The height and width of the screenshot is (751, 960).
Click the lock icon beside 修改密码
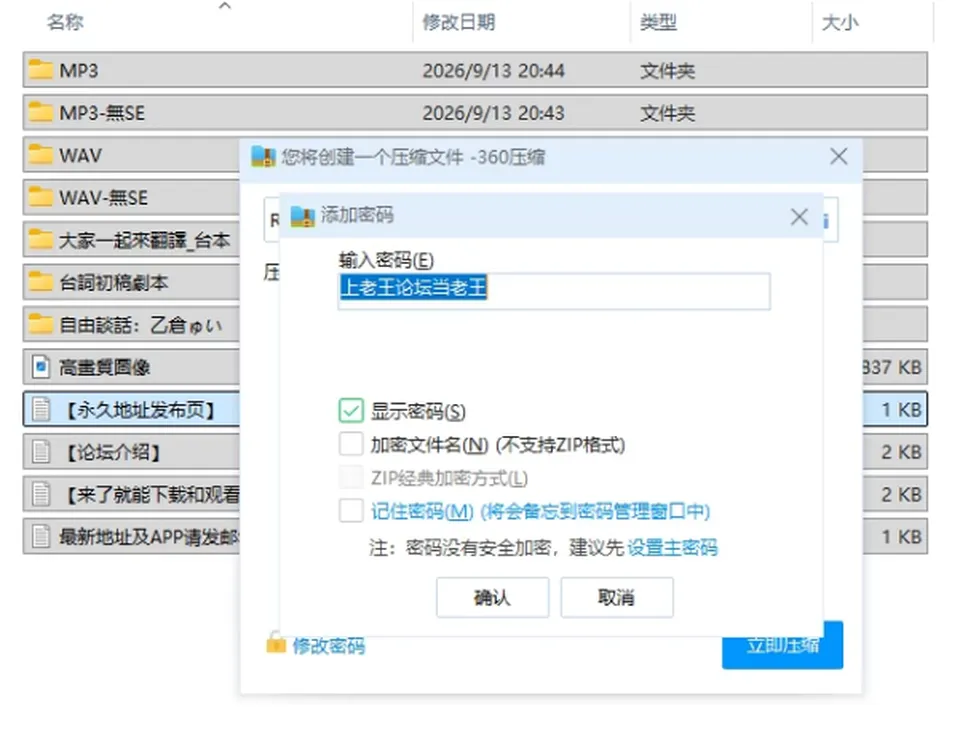pos(276,643)
